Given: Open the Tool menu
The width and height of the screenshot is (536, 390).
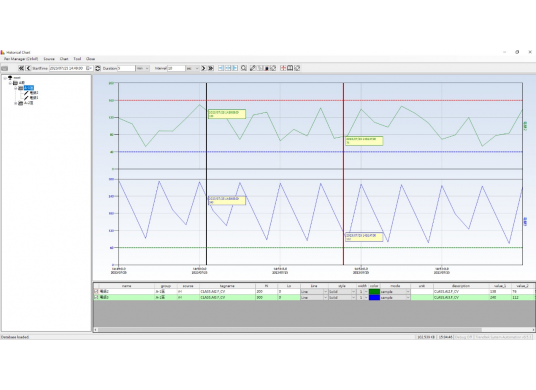Looking at the screenshot, I should tap(77, 59).
